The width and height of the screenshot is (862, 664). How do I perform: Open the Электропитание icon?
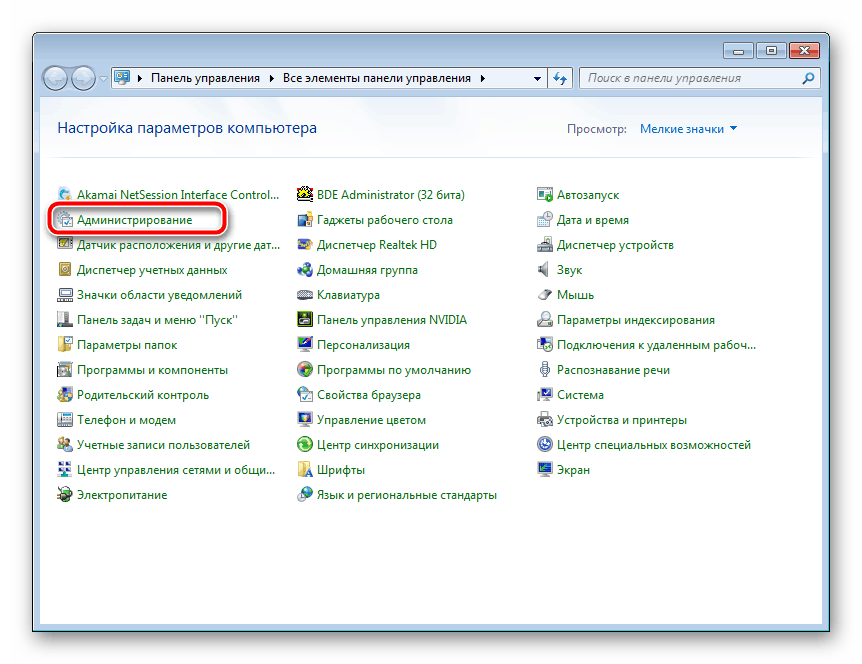tap(66, 495)
